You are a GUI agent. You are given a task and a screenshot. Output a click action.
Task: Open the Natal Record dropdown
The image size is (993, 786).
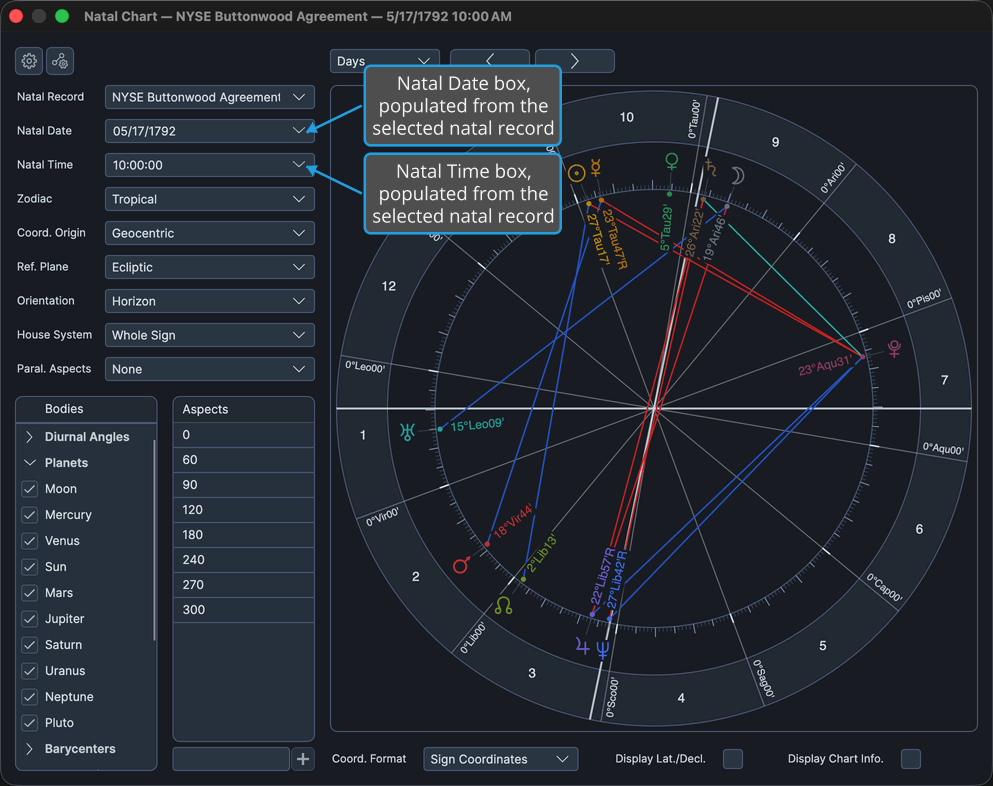pyautogui.click(x=210, y=97)
